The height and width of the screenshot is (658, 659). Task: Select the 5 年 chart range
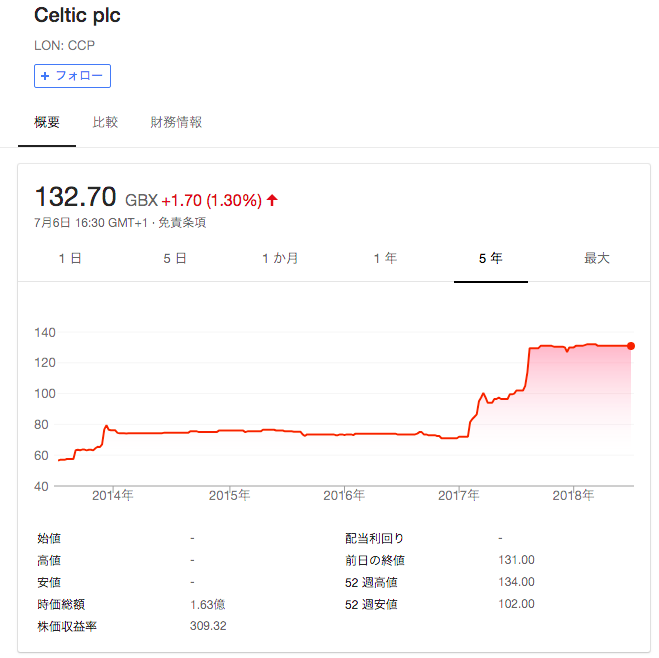point(490,258)
